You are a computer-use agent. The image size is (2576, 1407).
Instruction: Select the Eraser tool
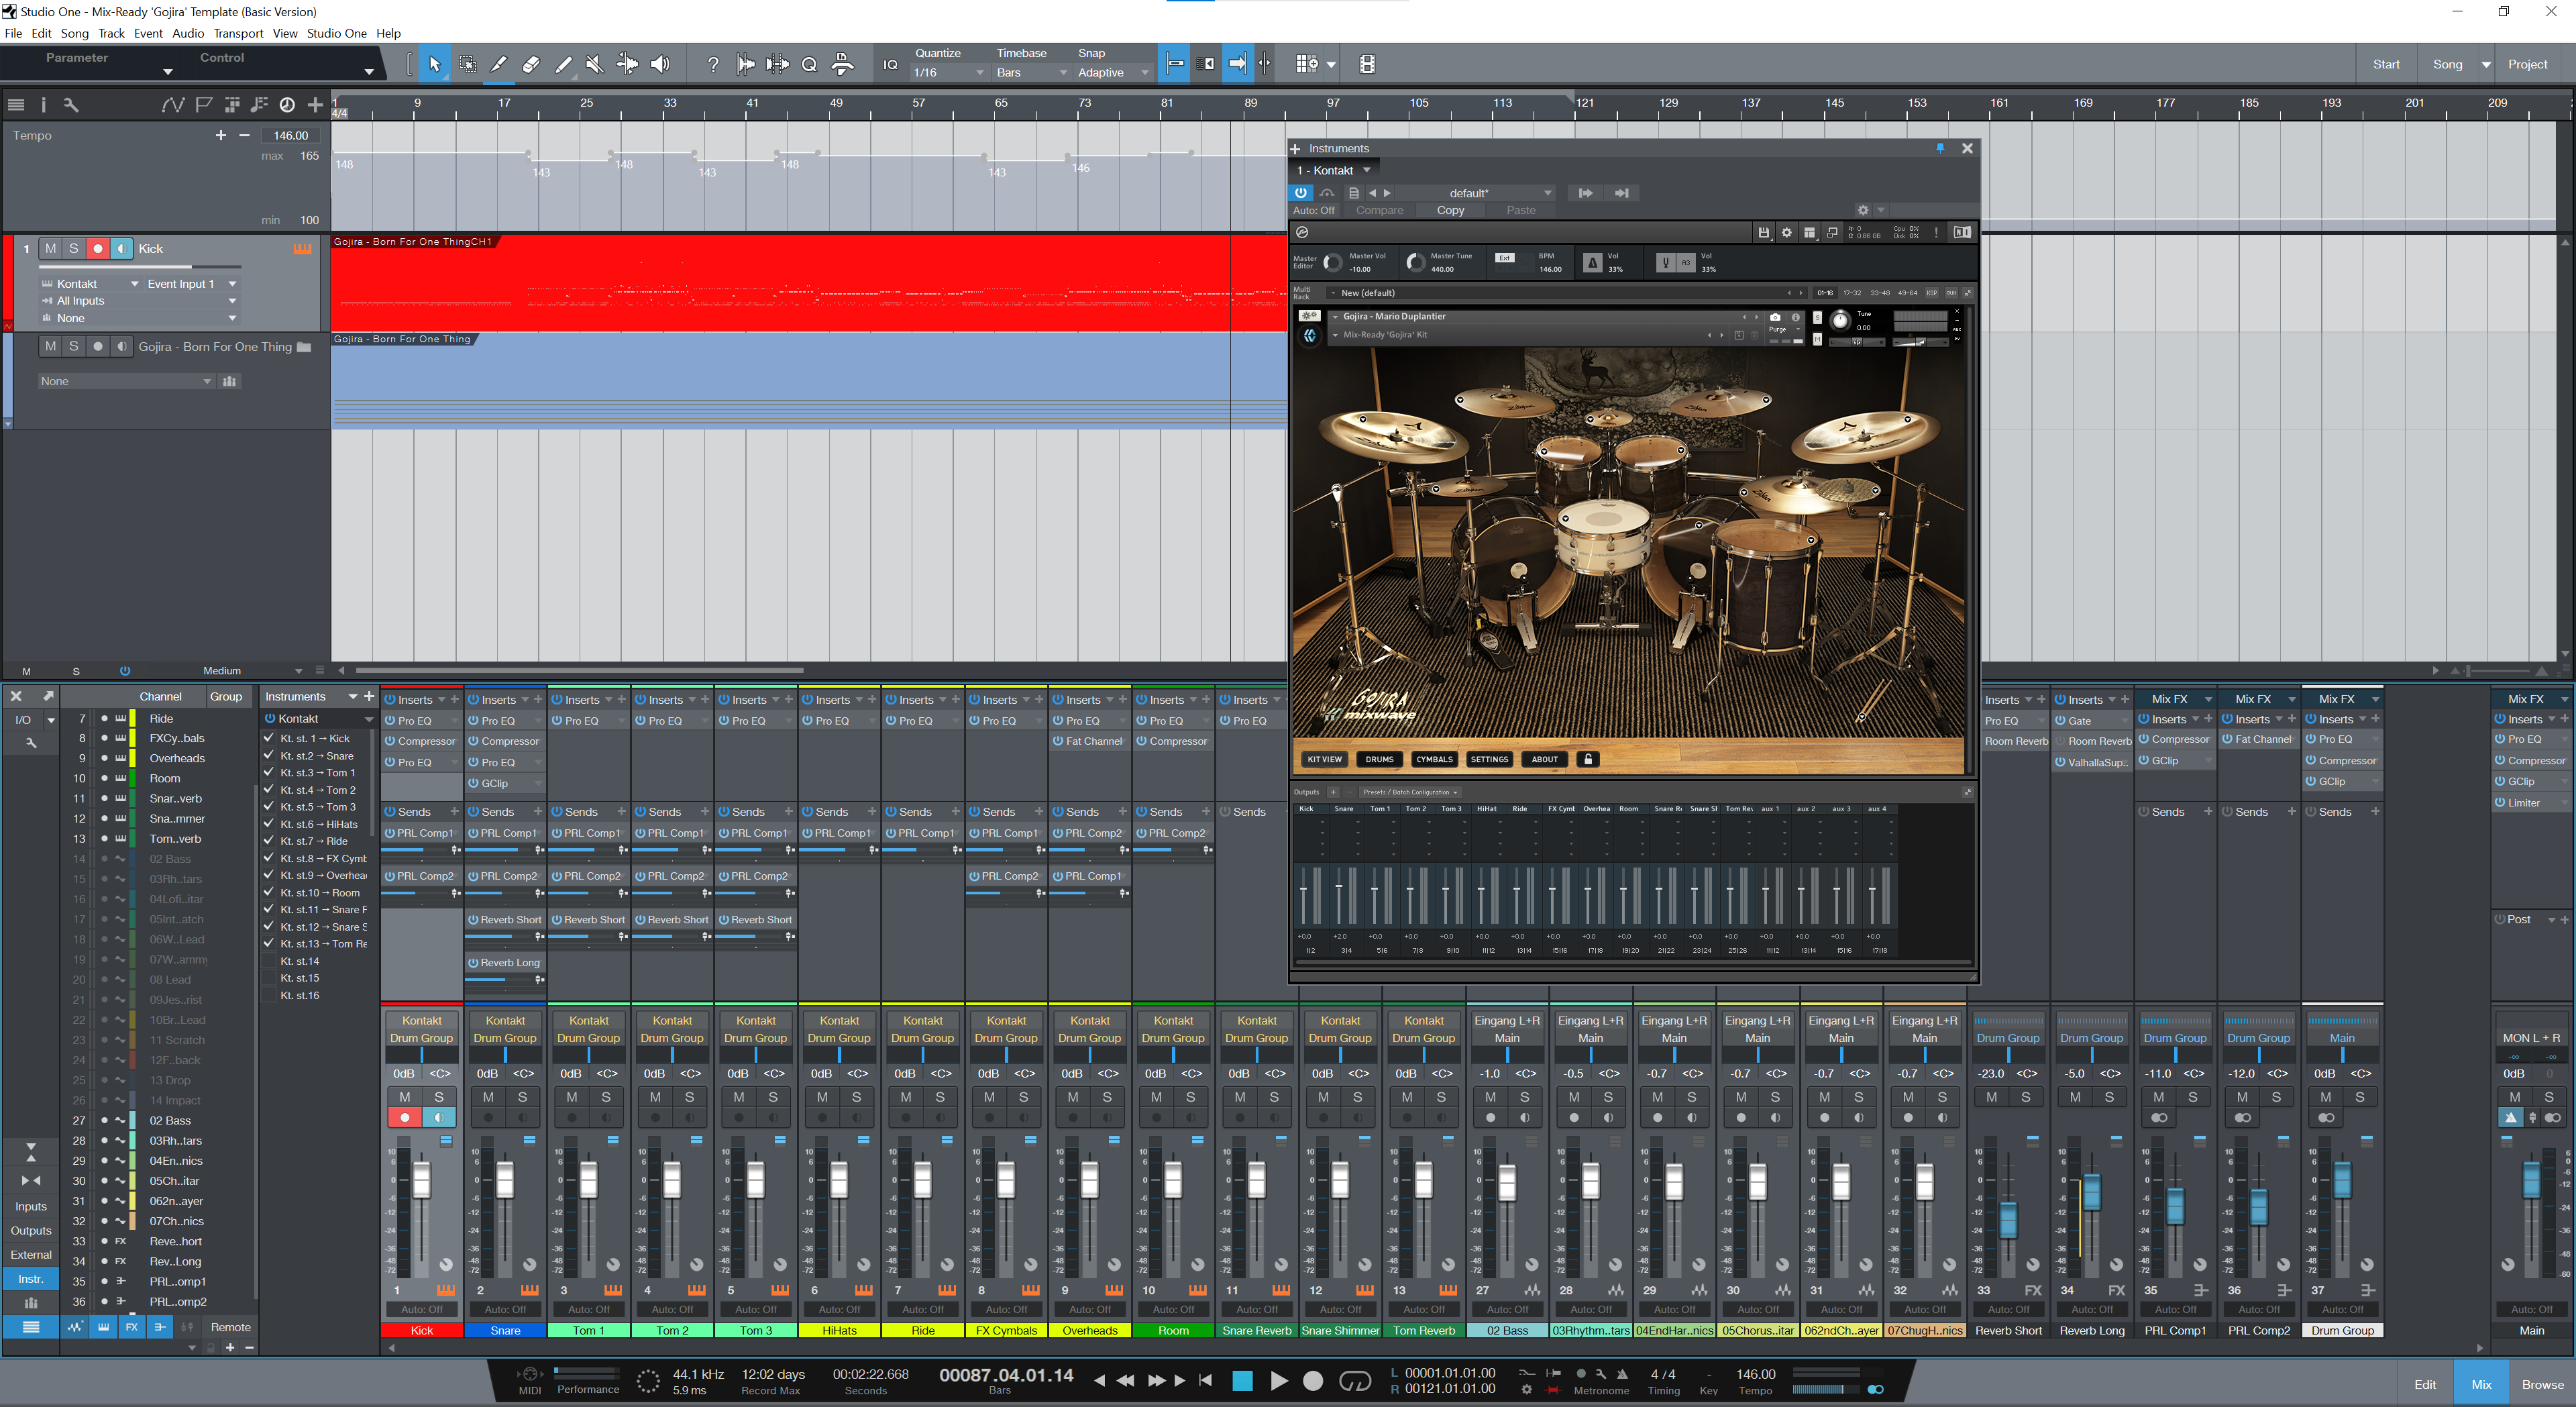[531, 65]
